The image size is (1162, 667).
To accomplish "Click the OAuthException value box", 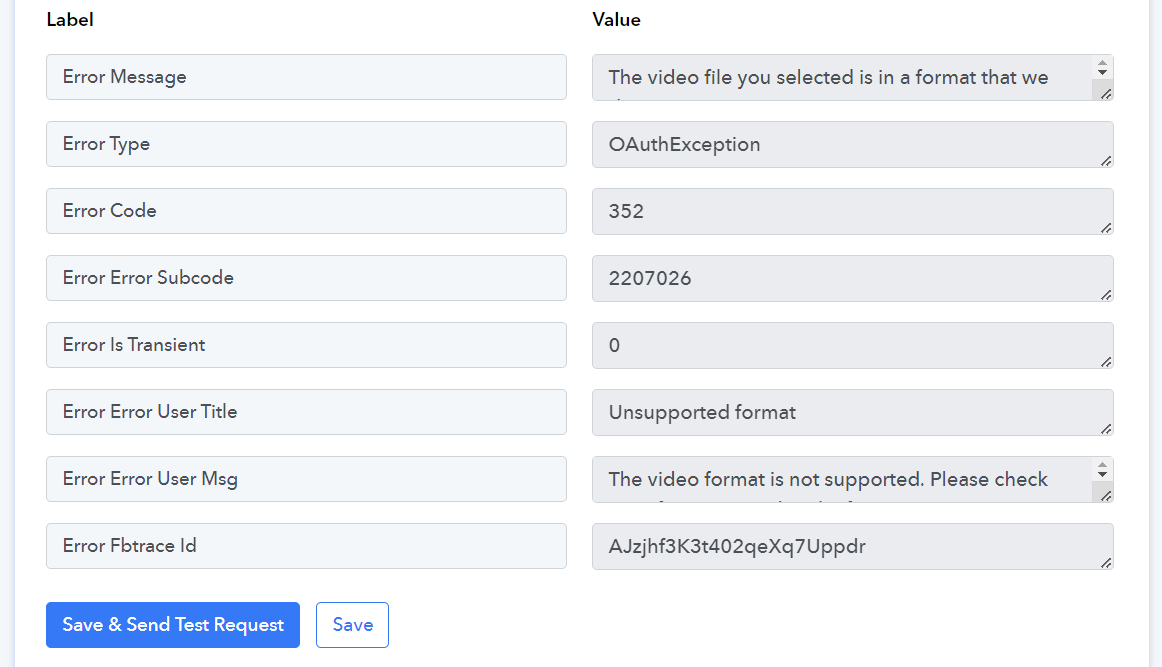I will click(x=852, y=145).
